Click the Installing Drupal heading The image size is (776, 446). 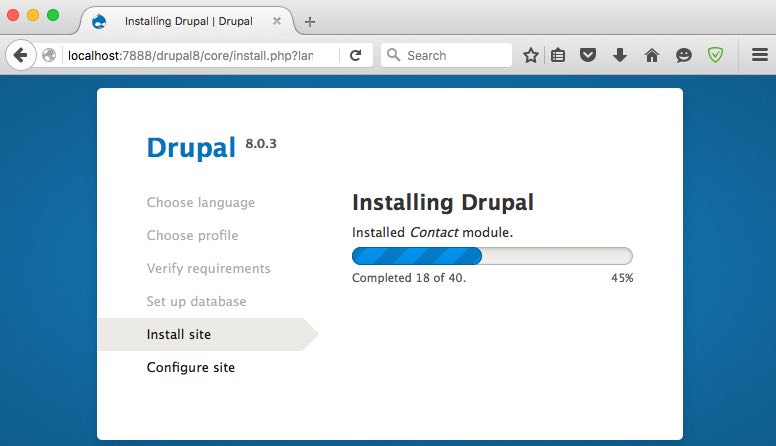[x=443, y=202]
